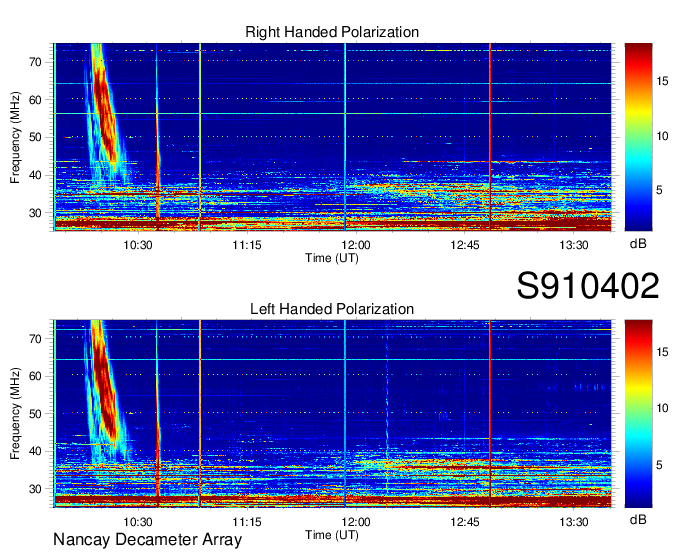Click the 13:30 tick label on bottom plot
Viewport: 680px width, 552px height.
pyautogui.click(x=573, y=522)
